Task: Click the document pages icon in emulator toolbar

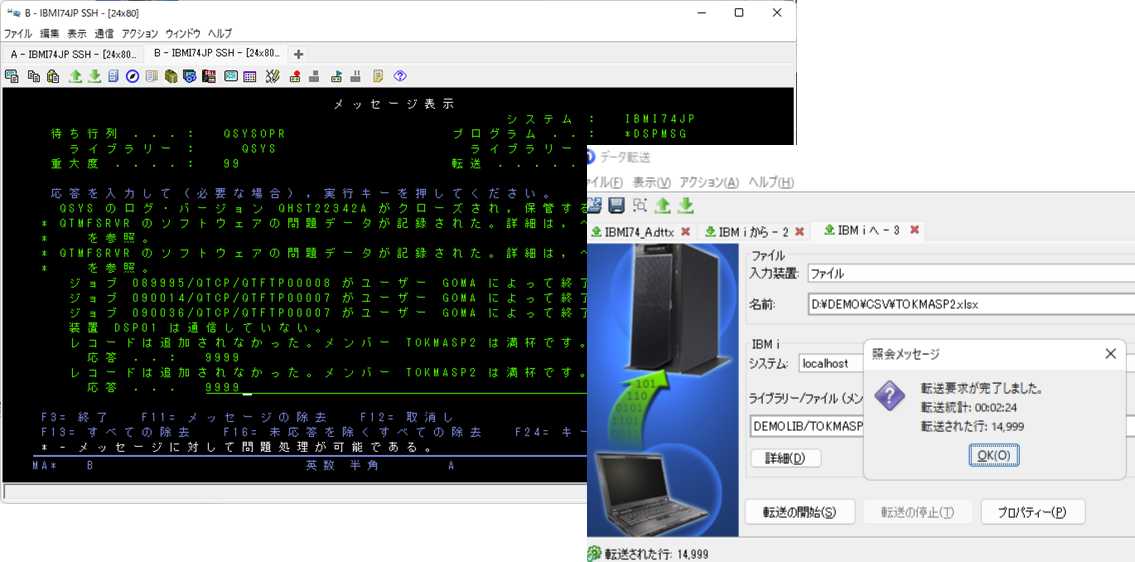Action: [151, 76]
